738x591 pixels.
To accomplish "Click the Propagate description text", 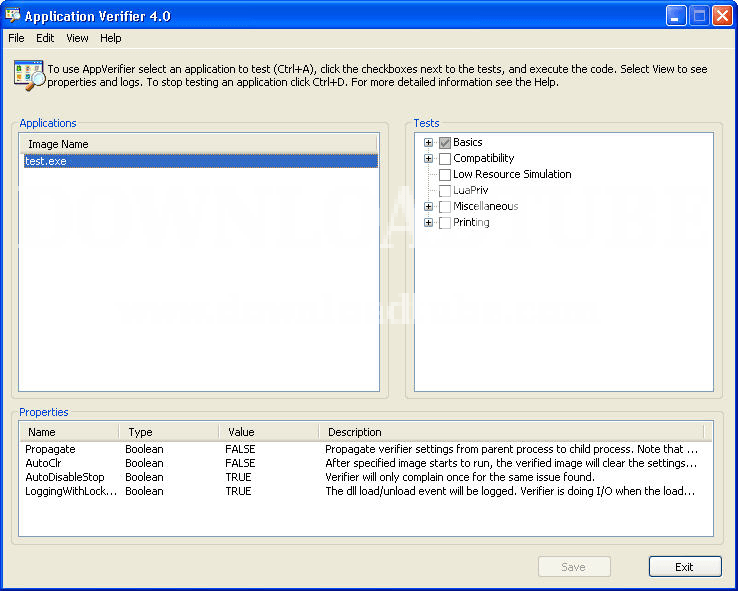I will 512,449.
